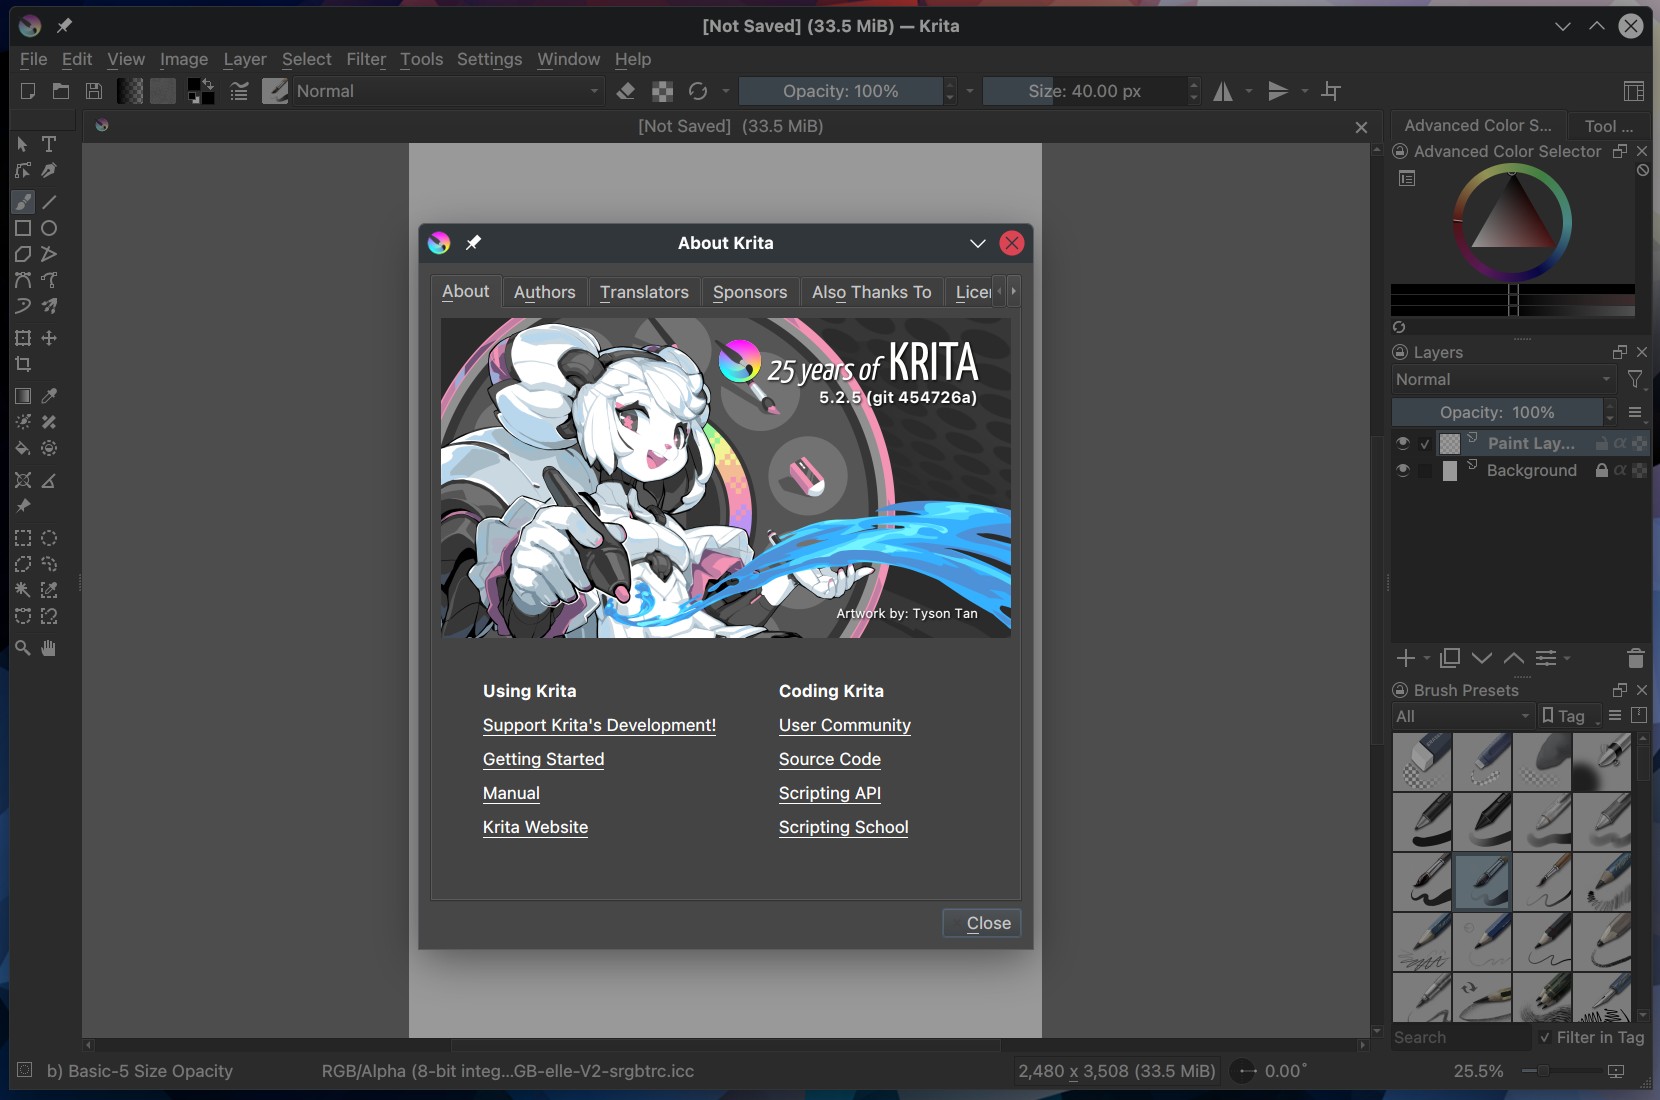Select eraser brush preset thumbnail first
Viewport: 1660px width, 1100px height.
(1422, 762)
